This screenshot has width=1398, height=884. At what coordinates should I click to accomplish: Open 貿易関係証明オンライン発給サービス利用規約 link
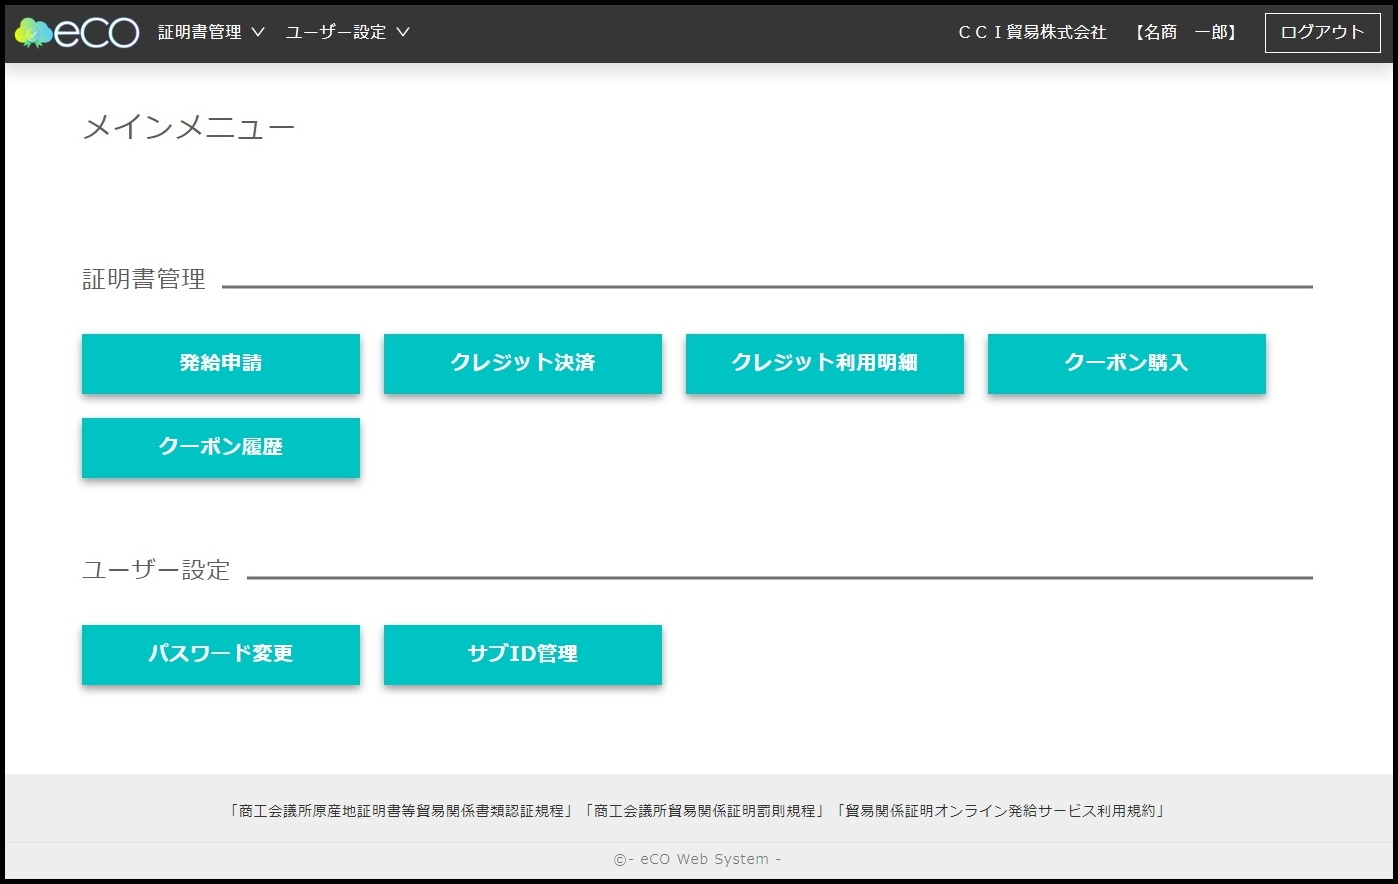pyautogui.click(x=1001, y=811)
